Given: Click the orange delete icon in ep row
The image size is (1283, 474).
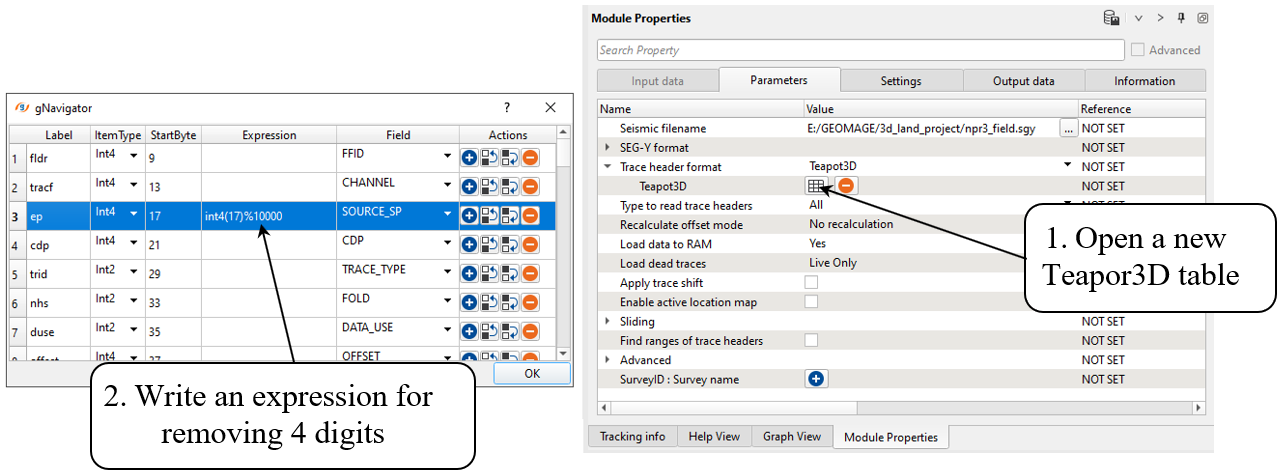Looking at the screenshot, I should [529, 215].
